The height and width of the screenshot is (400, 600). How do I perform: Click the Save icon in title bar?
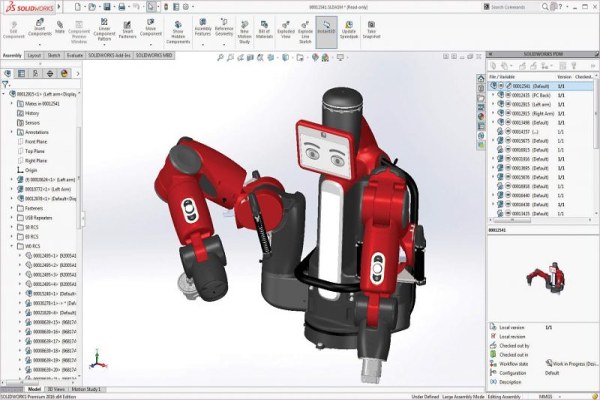(x=107, y=7)
